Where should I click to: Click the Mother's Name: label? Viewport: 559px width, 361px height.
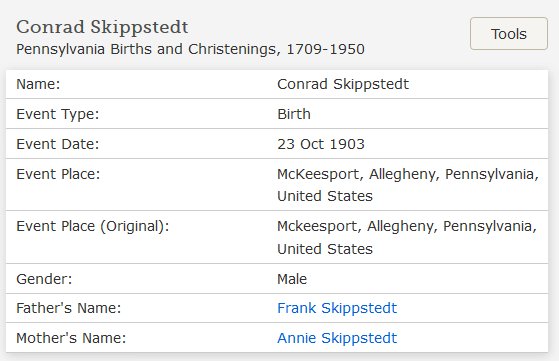coord(71,338)
